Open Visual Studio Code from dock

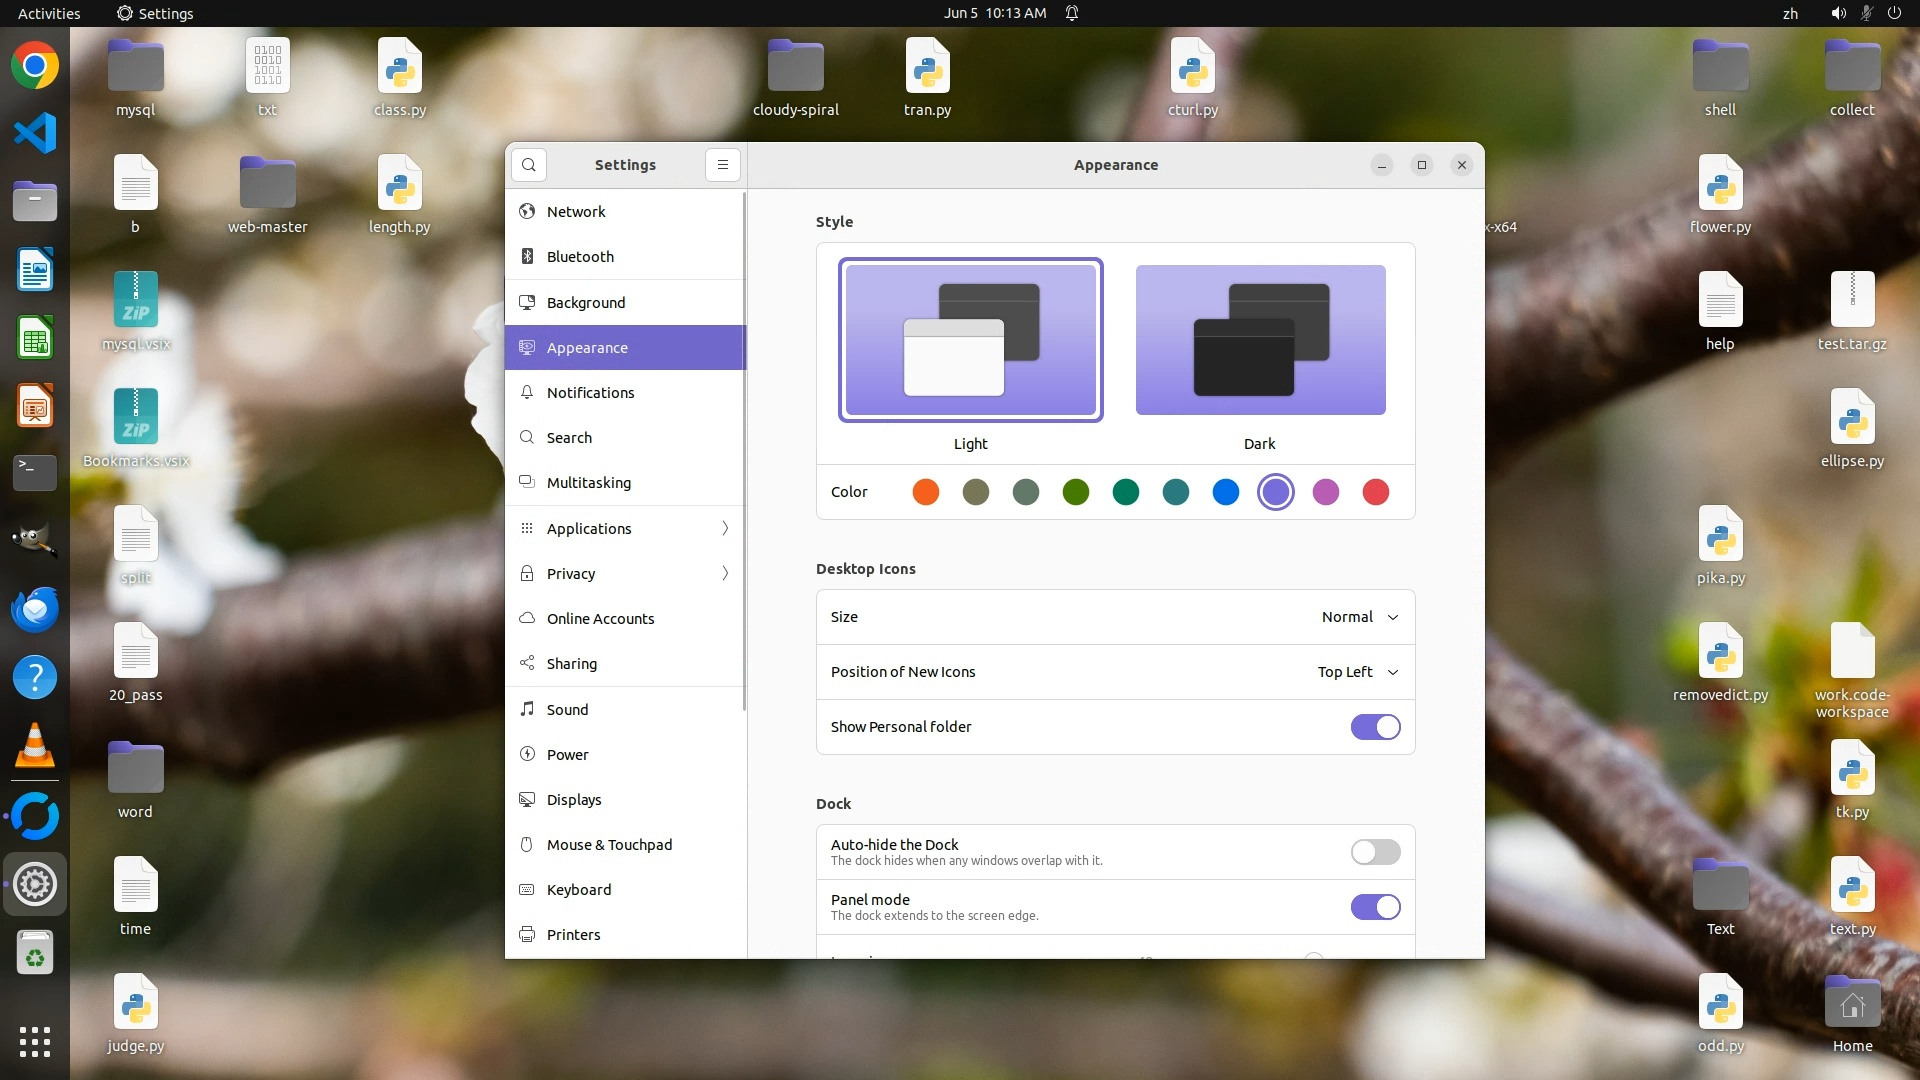(x=35, y=133)
